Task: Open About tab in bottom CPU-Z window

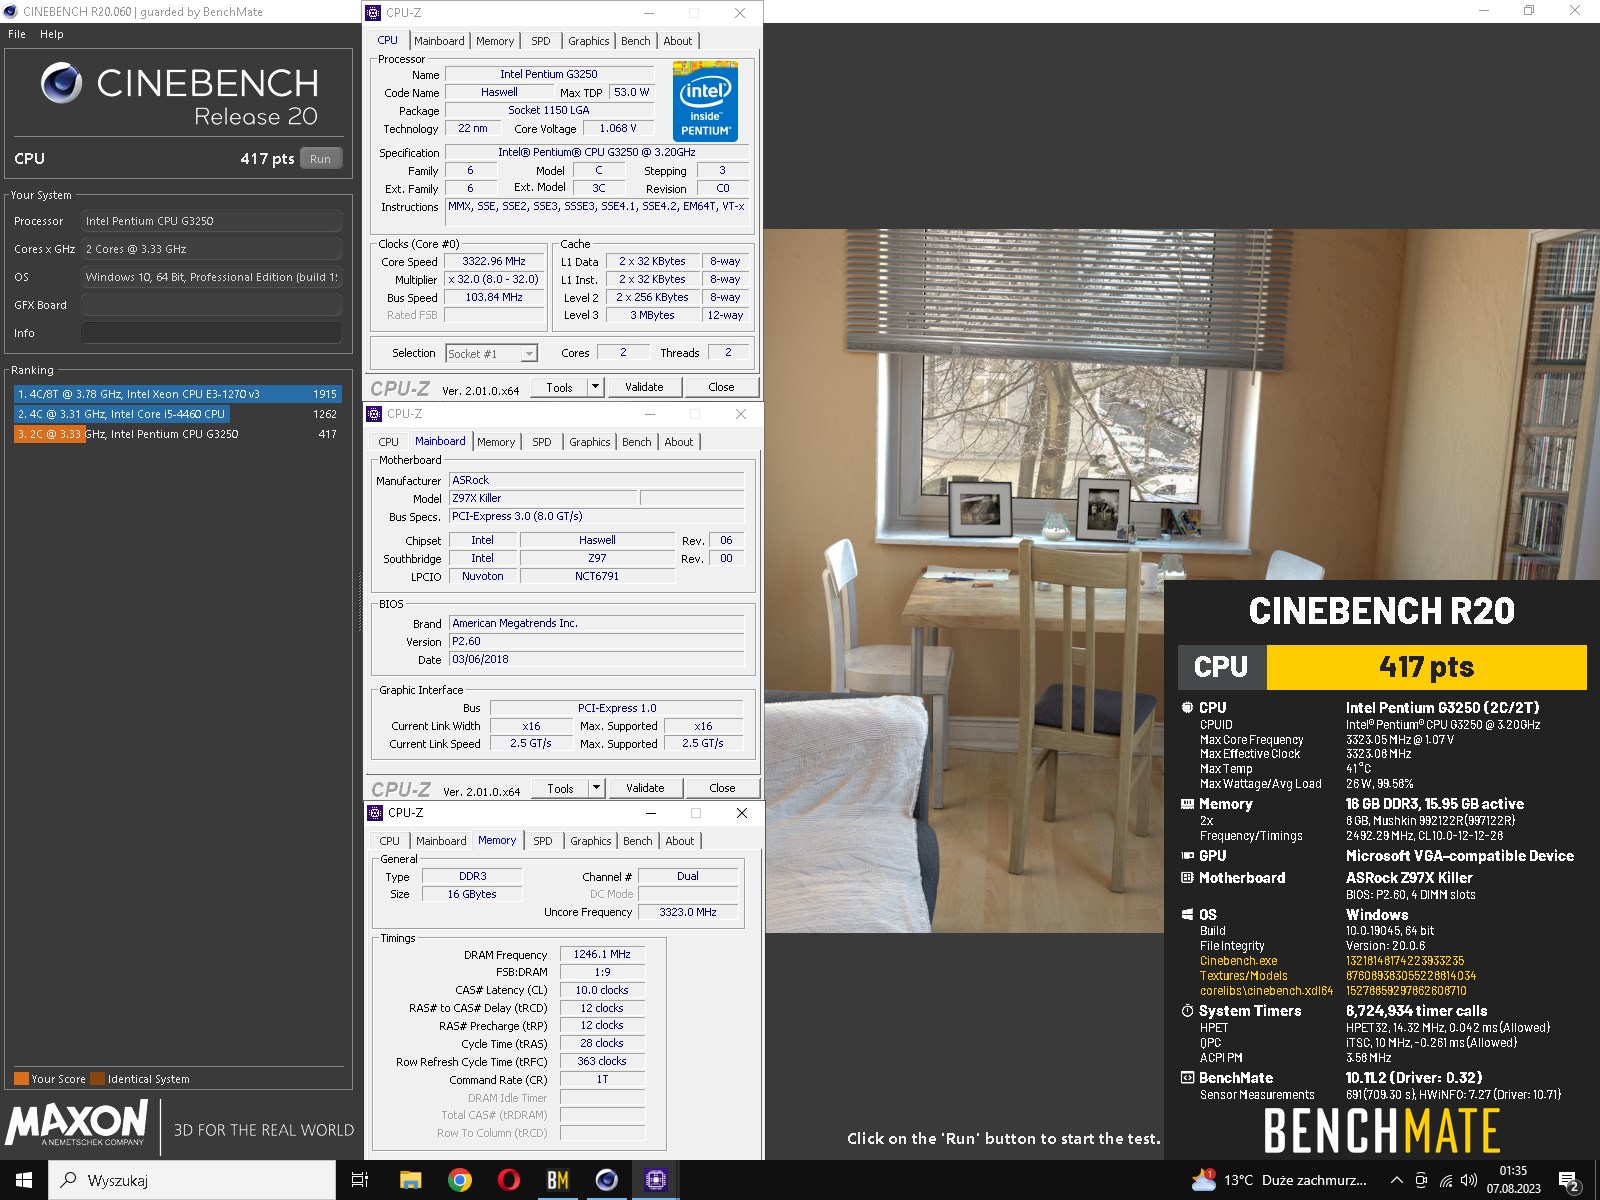Action: 680,841
